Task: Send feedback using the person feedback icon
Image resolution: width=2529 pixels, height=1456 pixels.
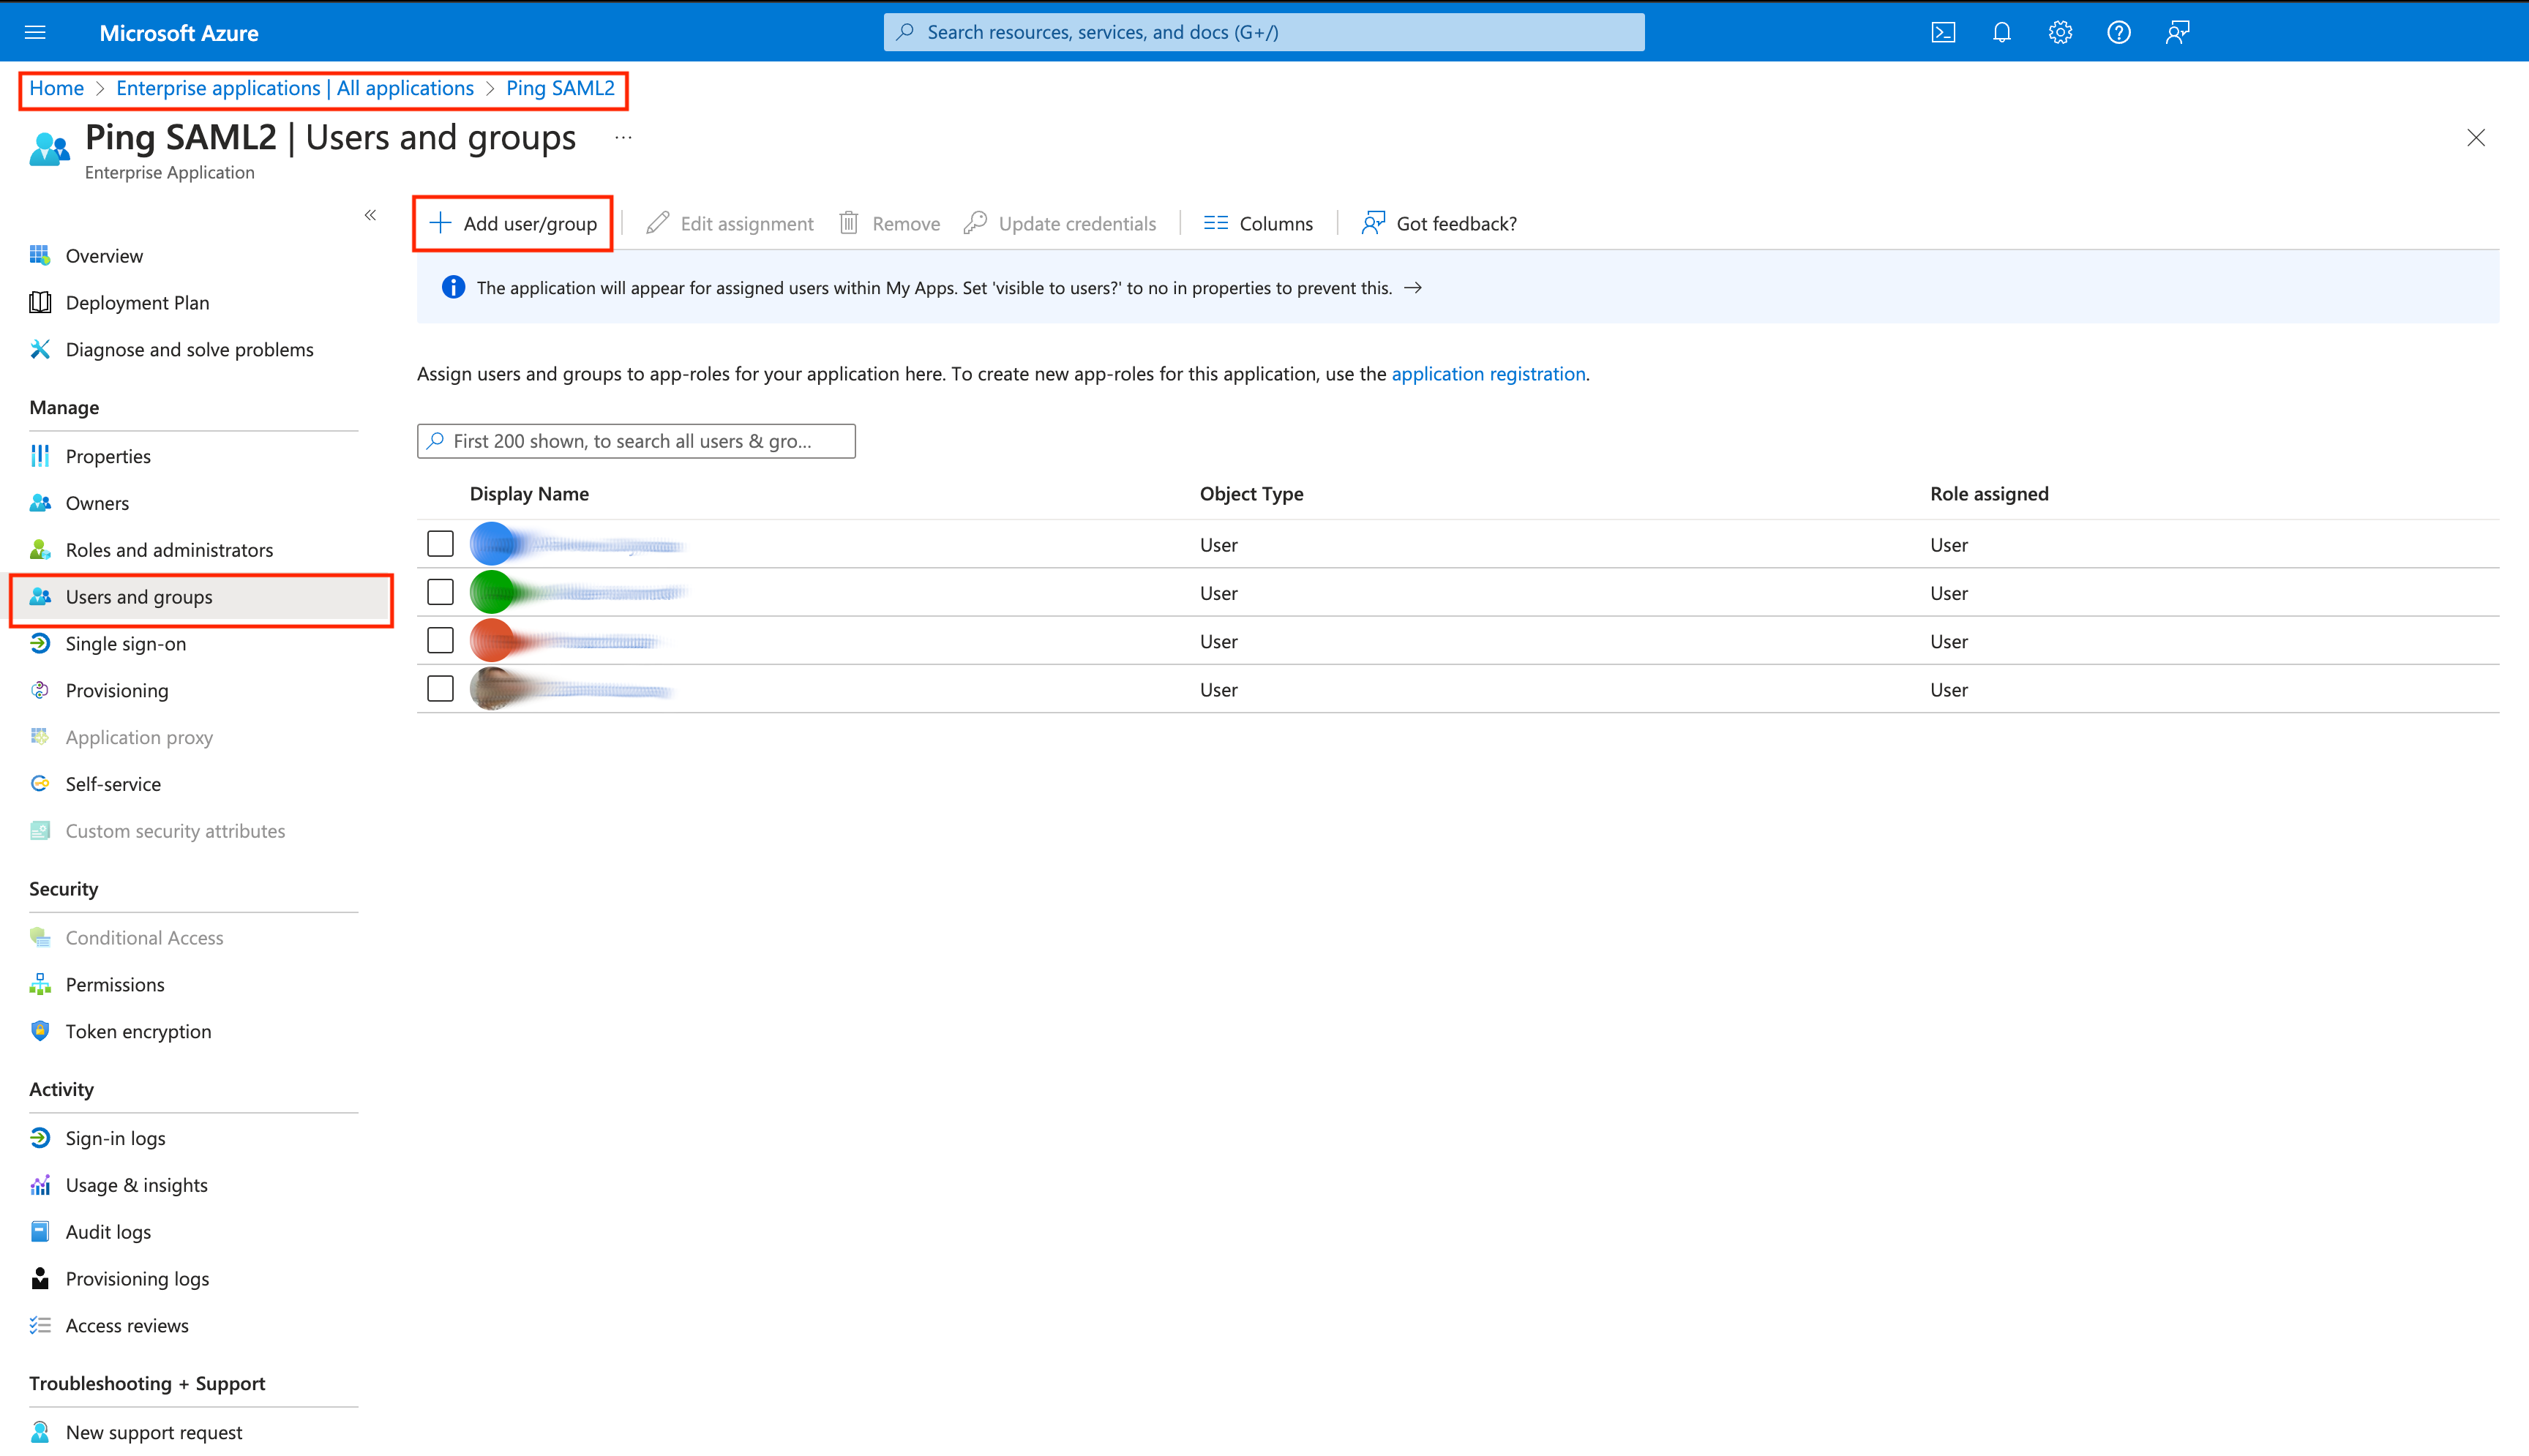Action: pyautogui.click(x=2177, y=31)
